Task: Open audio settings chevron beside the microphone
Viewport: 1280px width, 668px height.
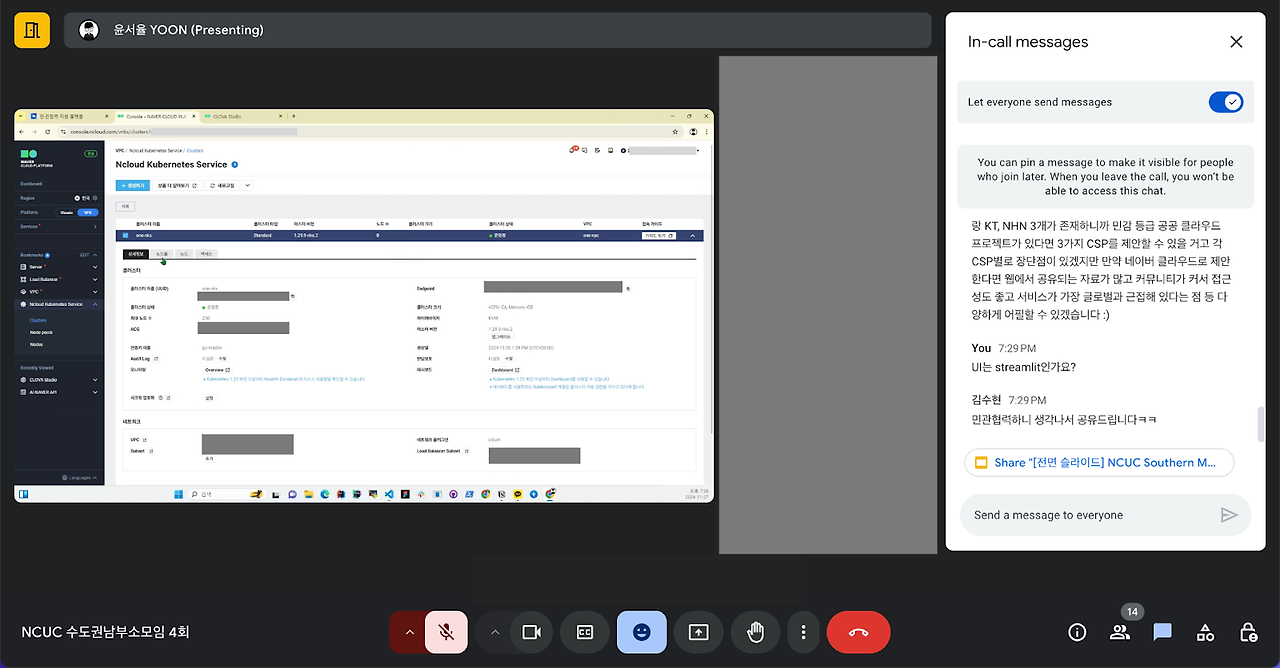Action: [408, 632]
